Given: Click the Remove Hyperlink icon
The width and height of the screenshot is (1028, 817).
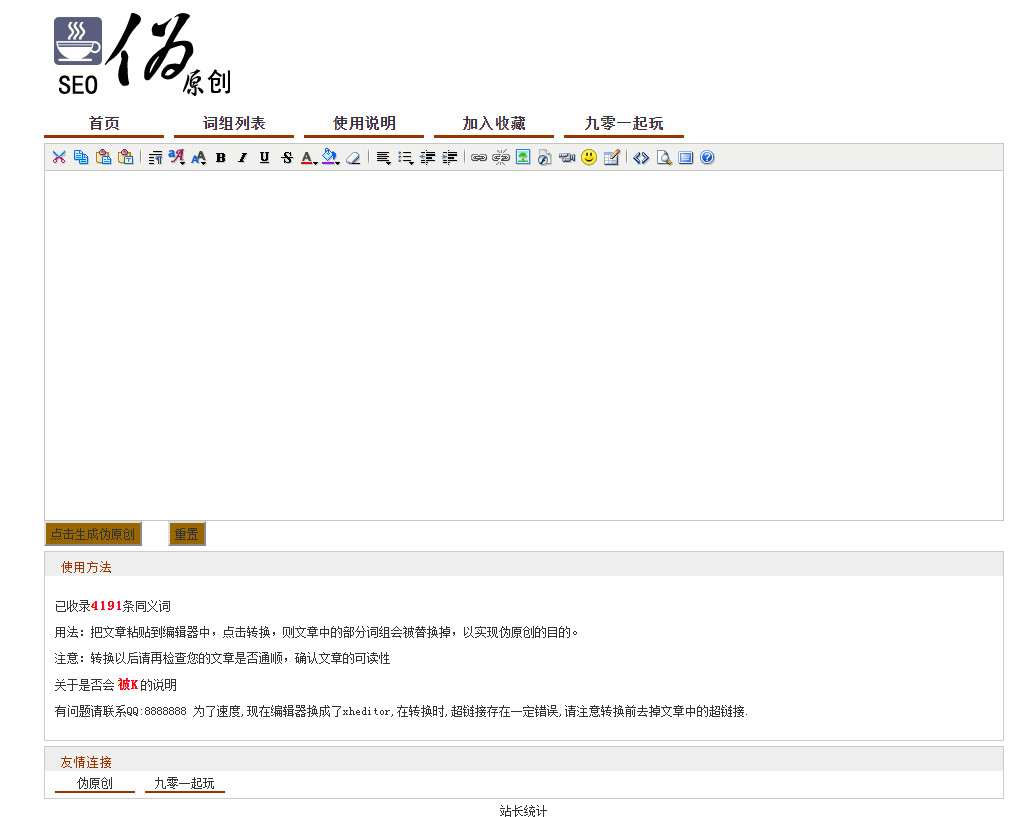Looking at the screenshot, I should point(501,157).
